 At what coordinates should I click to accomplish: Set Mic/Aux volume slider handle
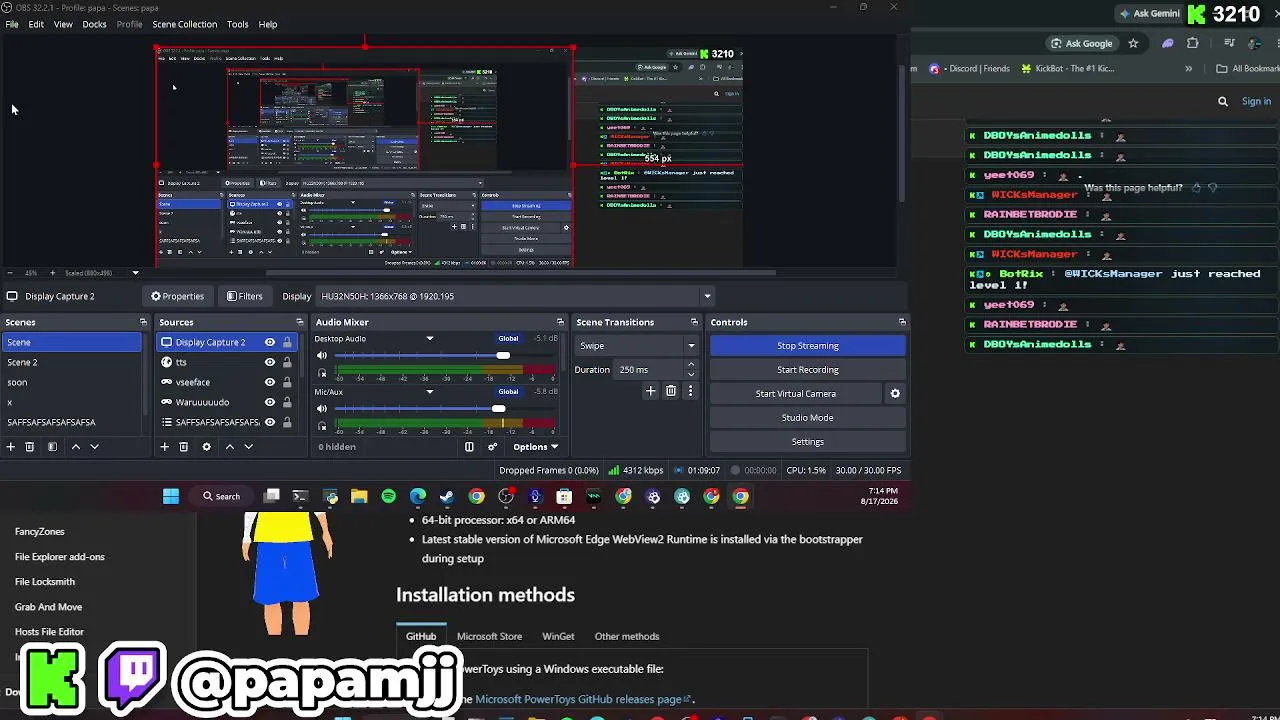tap(499, 408)
